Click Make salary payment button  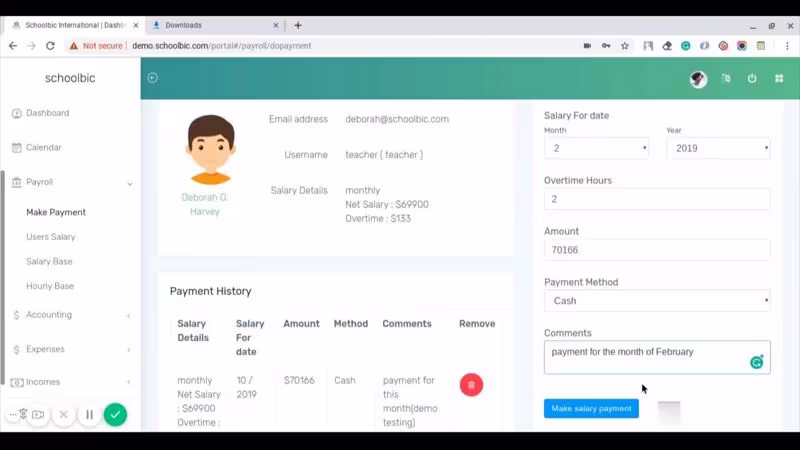pyautogui.click(x=591, y=409)
